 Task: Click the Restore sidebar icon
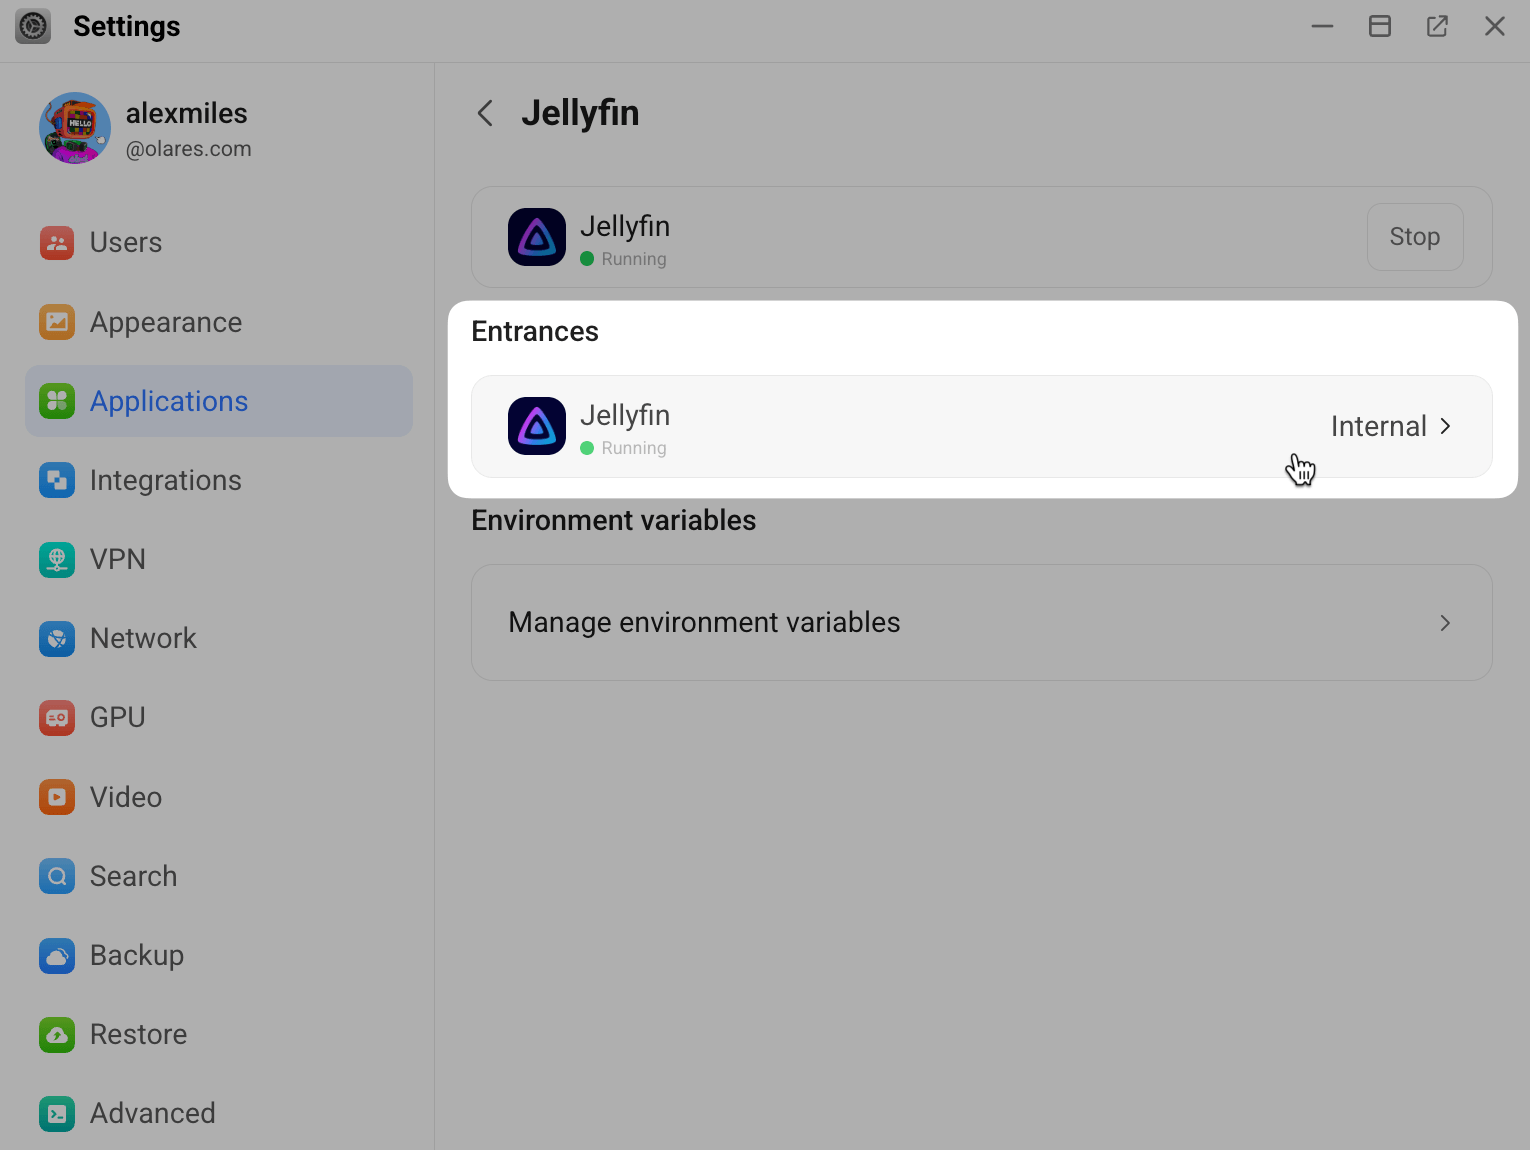coord(57,1034)
